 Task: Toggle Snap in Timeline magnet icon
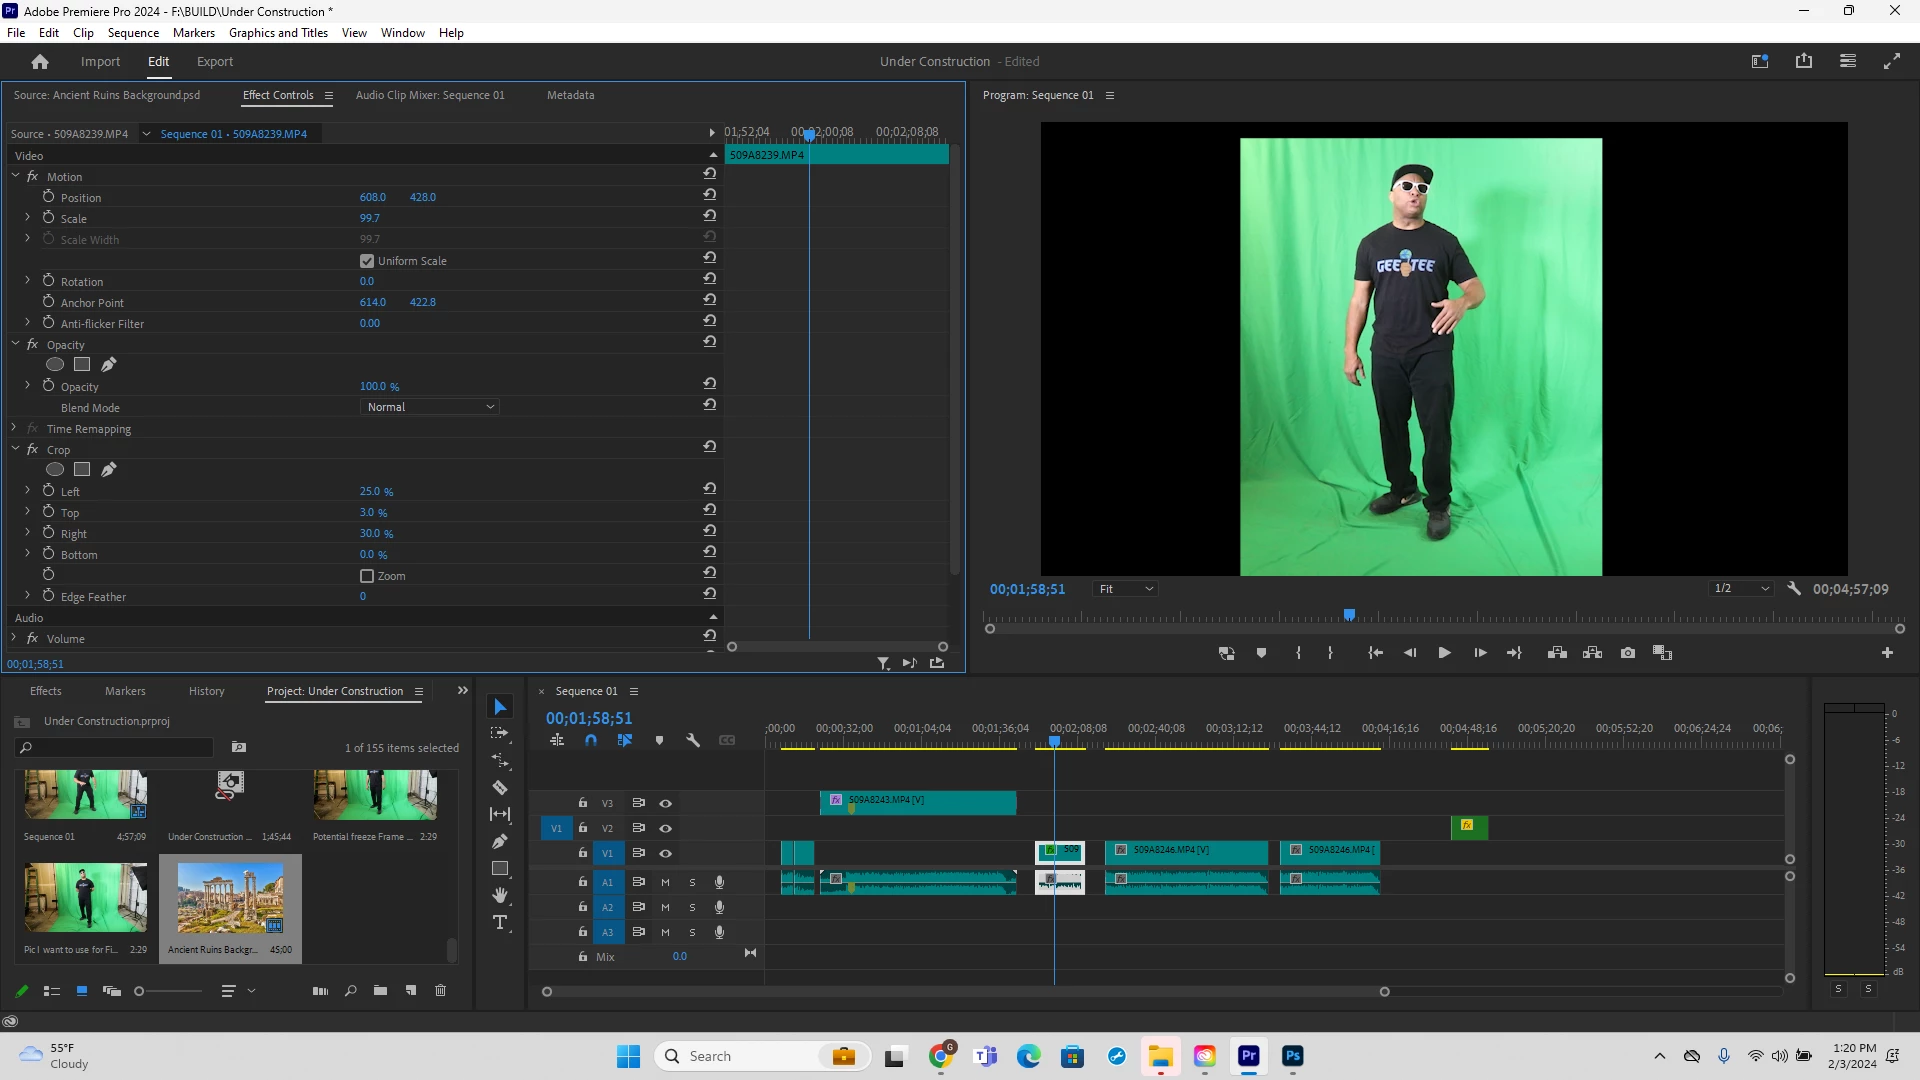click(591, 741)
